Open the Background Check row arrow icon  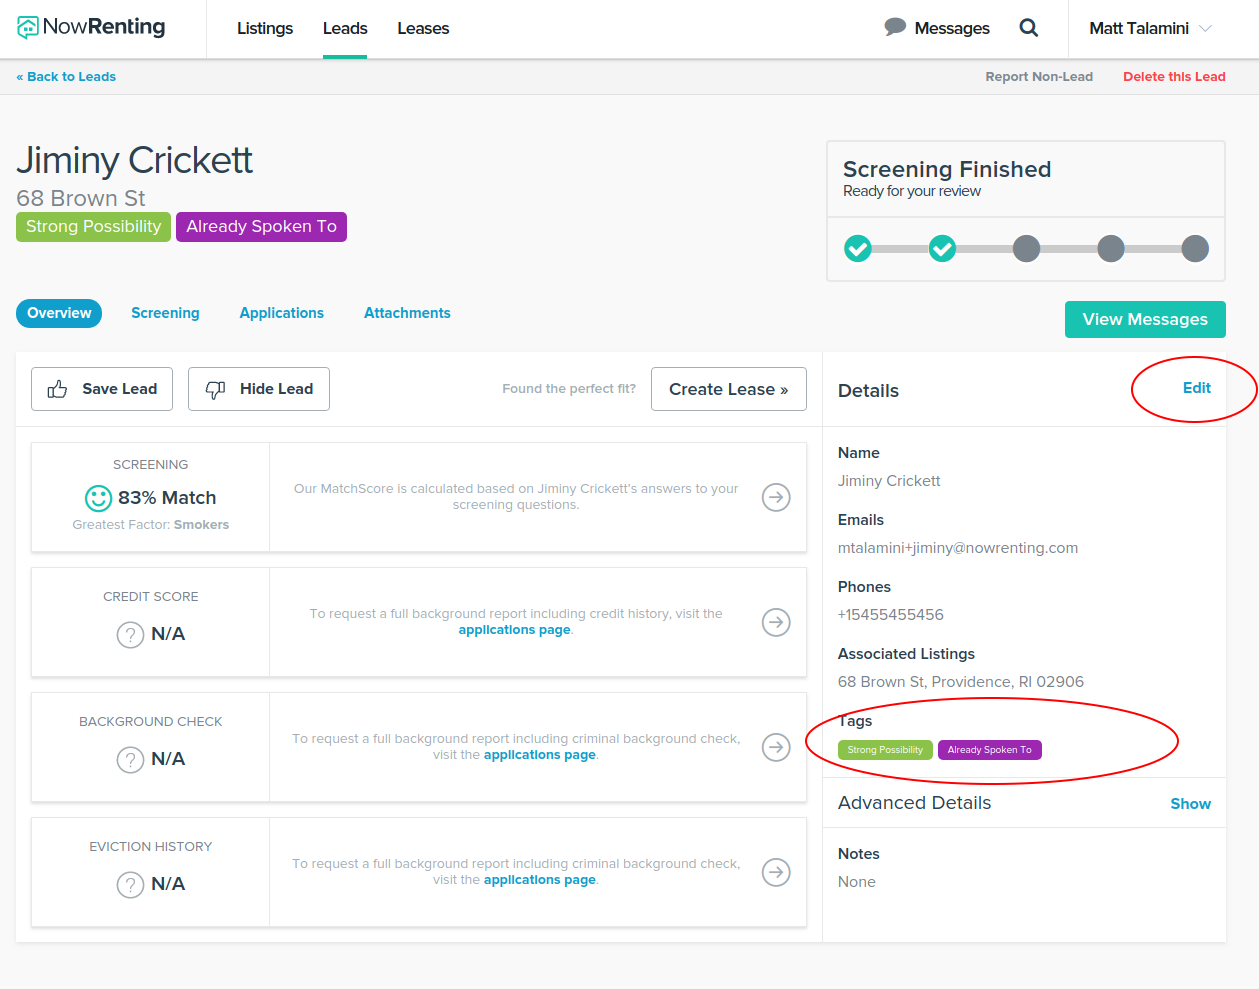(x=776, y=747)
